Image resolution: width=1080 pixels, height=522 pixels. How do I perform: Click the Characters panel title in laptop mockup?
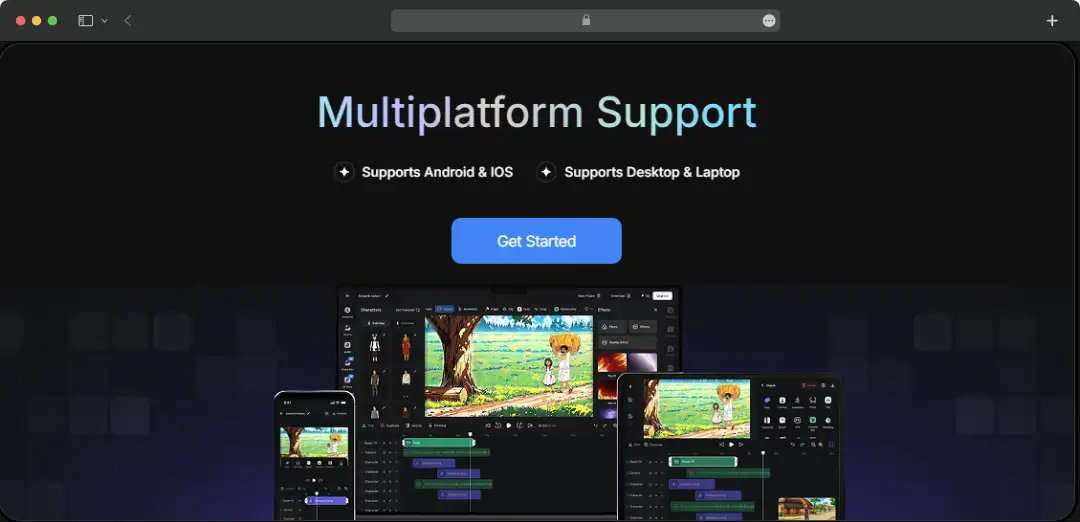tap(371, 310)
